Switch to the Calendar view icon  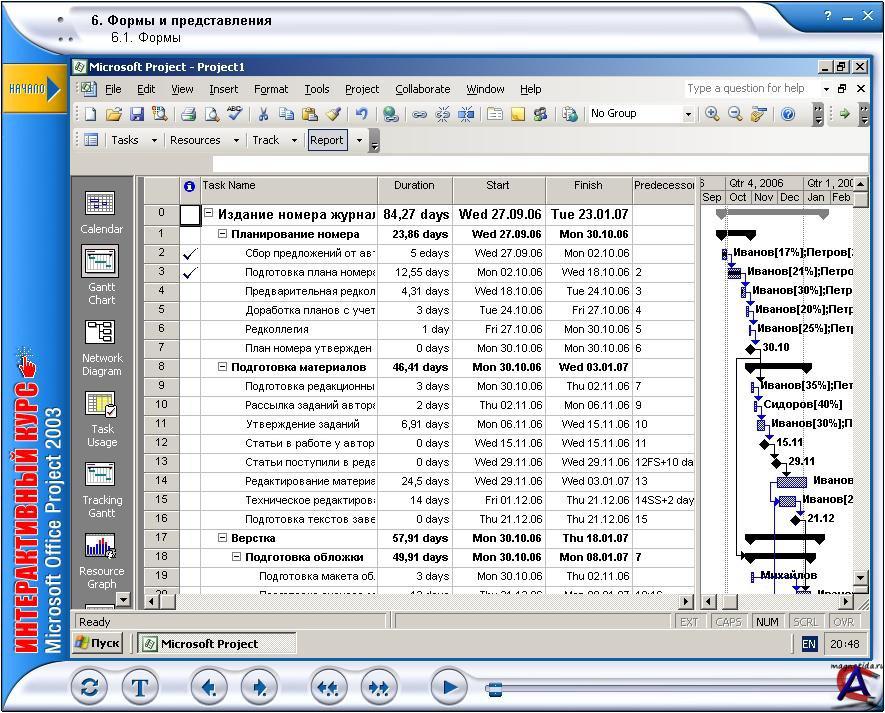(101, 204)
